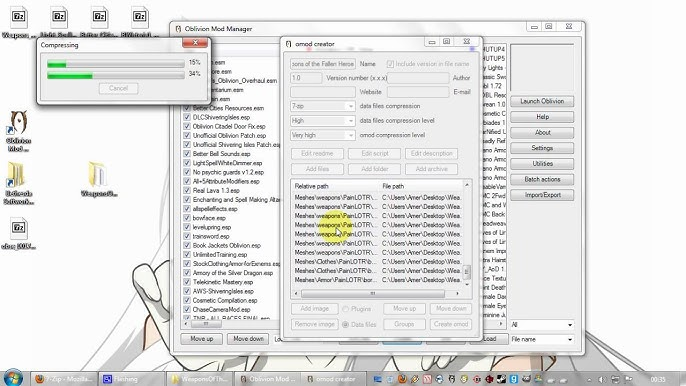Toggle LightSpellWhiteDimmer.esp checkbox
This screenshot has height=386, width=686.
point(187,163)
